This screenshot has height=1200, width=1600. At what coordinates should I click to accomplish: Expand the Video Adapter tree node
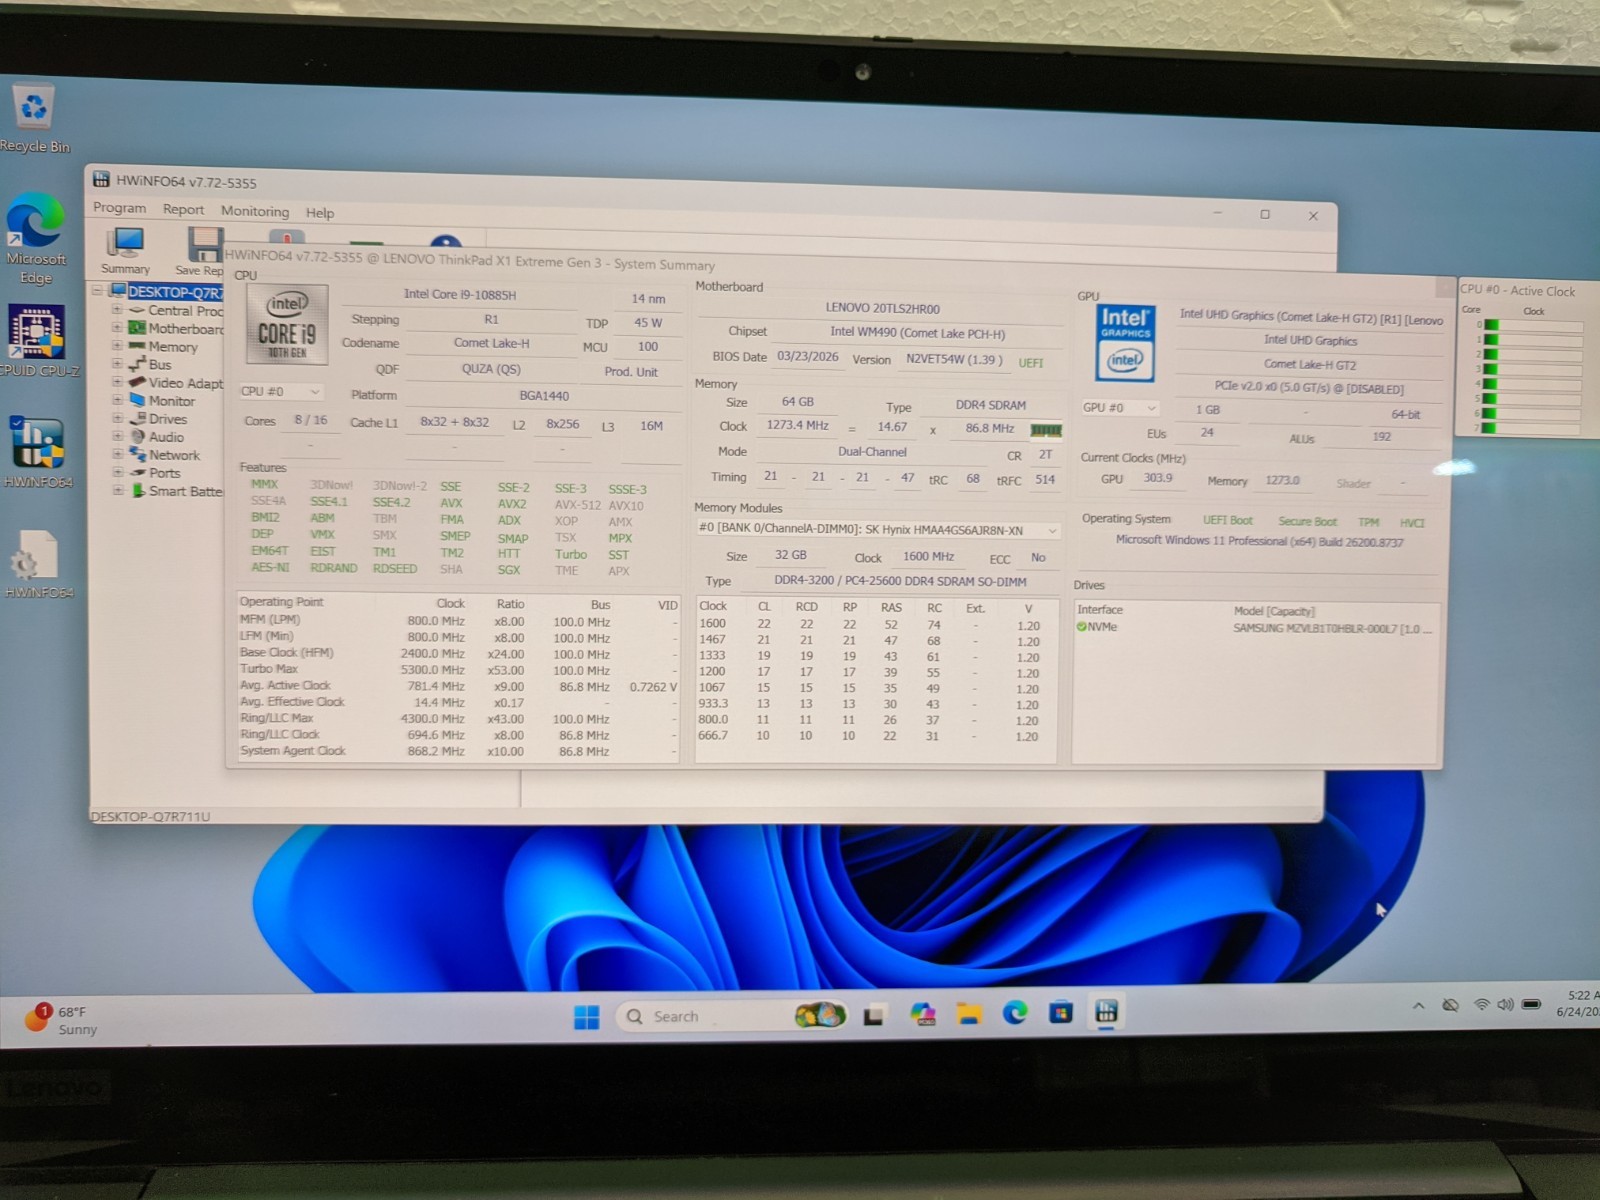pos(117,382)
